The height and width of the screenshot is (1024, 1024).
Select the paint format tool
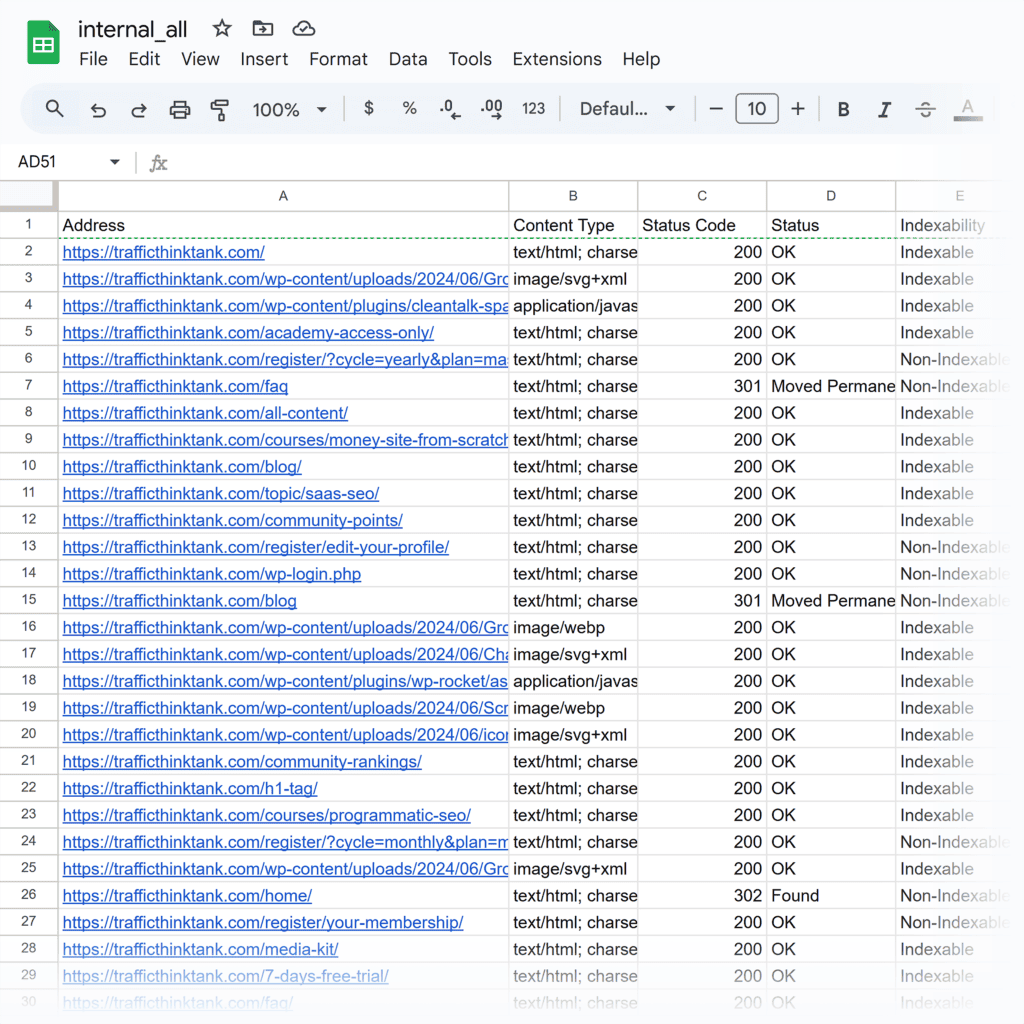[x=220, y=108]
